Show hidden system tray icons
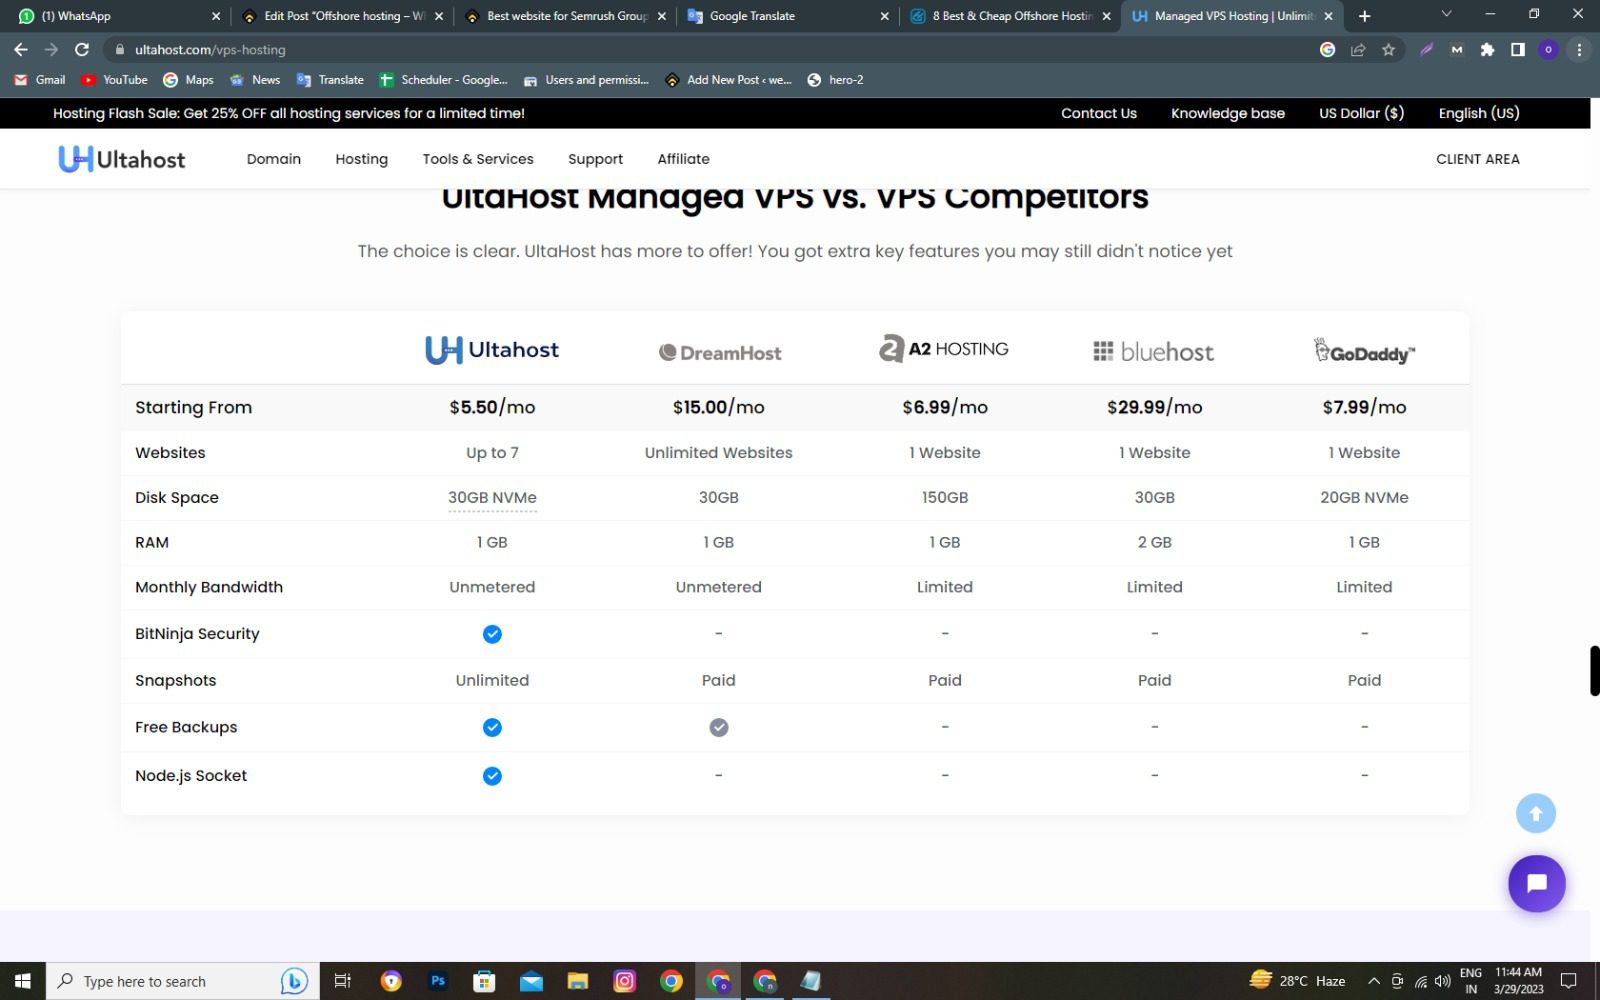Viewport: 1600px width, 1000px height. coord(1374,981)
